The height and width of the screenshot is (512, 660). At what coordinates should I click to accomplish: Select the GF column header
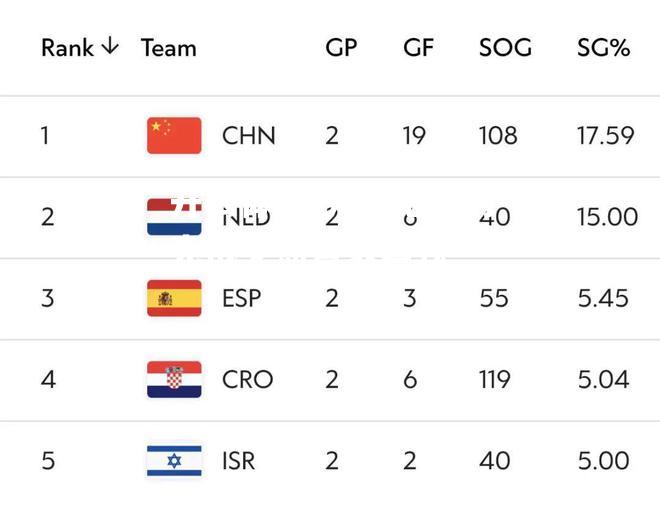point(418,47)
